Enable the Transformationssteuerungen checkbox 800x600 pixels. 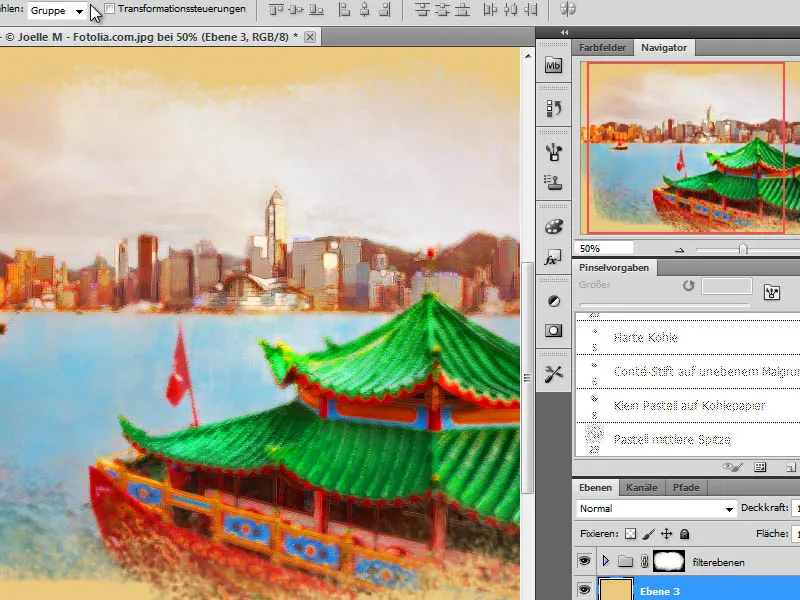tap(109, 9)
